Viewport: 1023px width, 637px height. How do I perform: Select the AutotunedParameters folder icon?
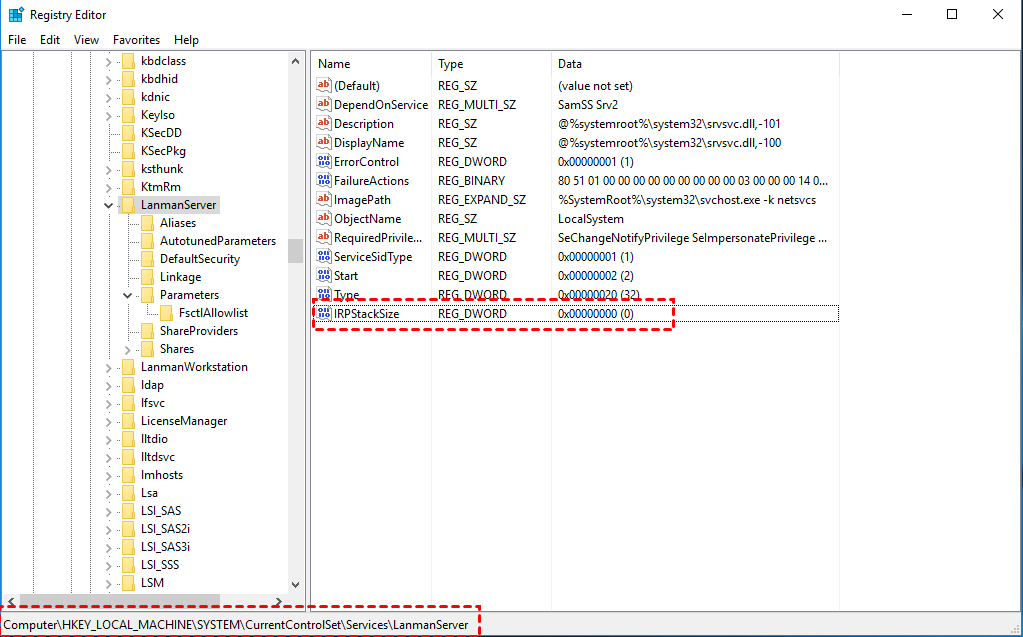coord(147,241)
